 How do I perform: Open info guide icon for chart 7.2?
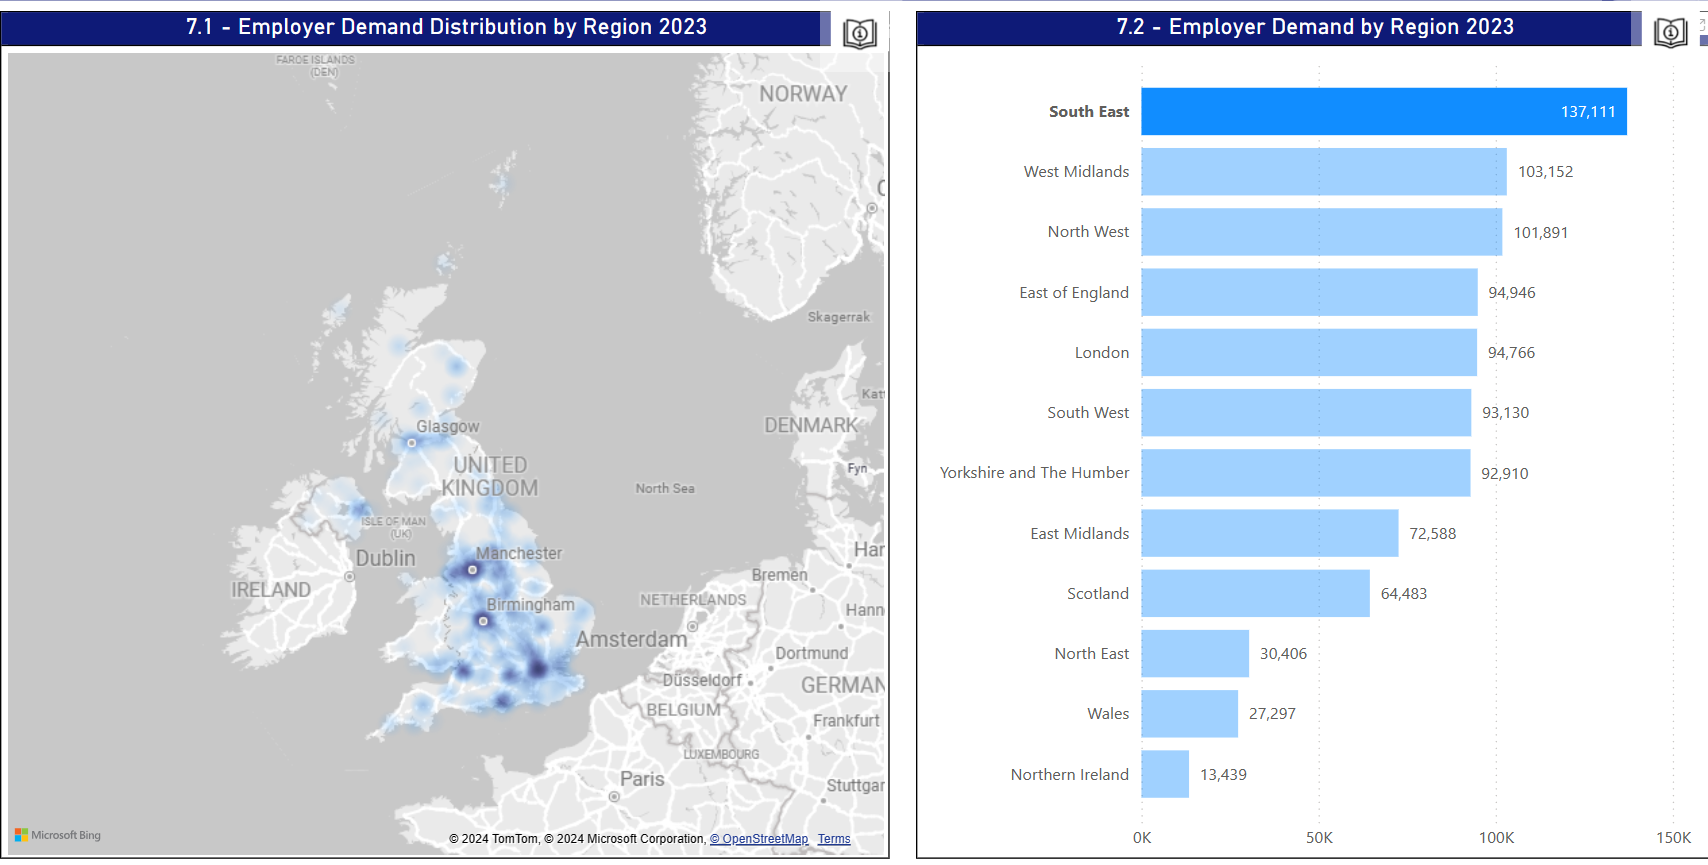(1670, 33)
